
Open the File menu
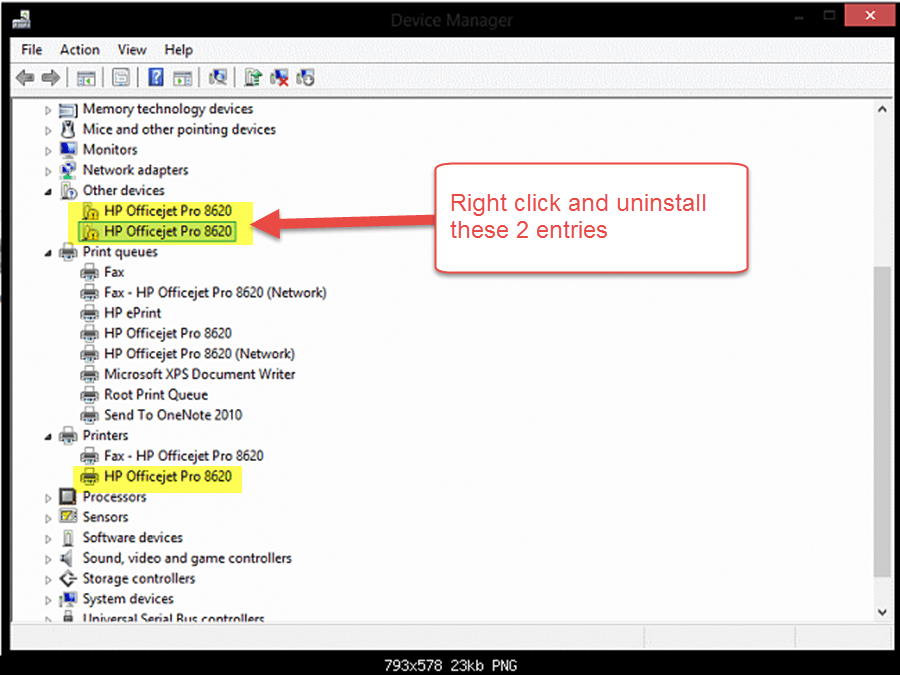point(31,49)
